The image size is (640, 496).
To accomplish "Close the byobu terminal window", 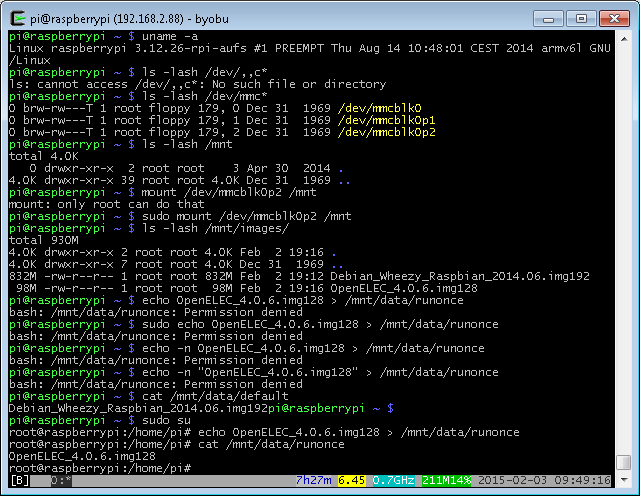I will pyautogui.click(x=614, y=19).
